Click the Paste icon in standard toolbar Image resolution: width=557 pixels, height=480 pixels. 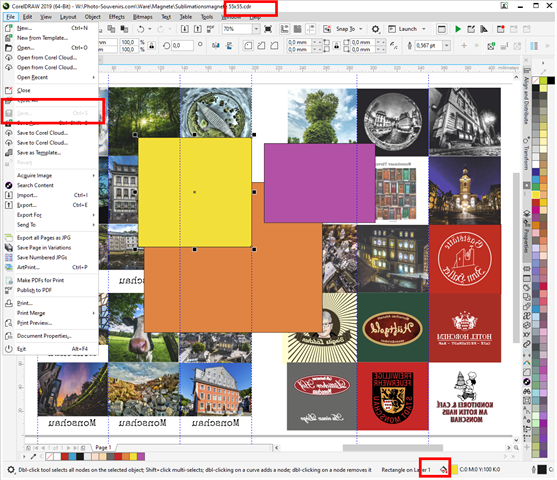[124, 29]
